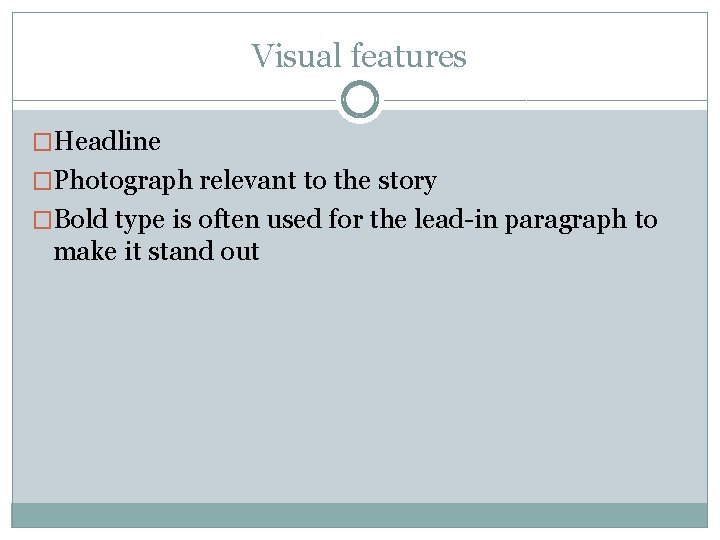The height and width of the screenshot is (540, 720).
Task: Click the 'Headline' bullet text
Action: pos(107,142)
